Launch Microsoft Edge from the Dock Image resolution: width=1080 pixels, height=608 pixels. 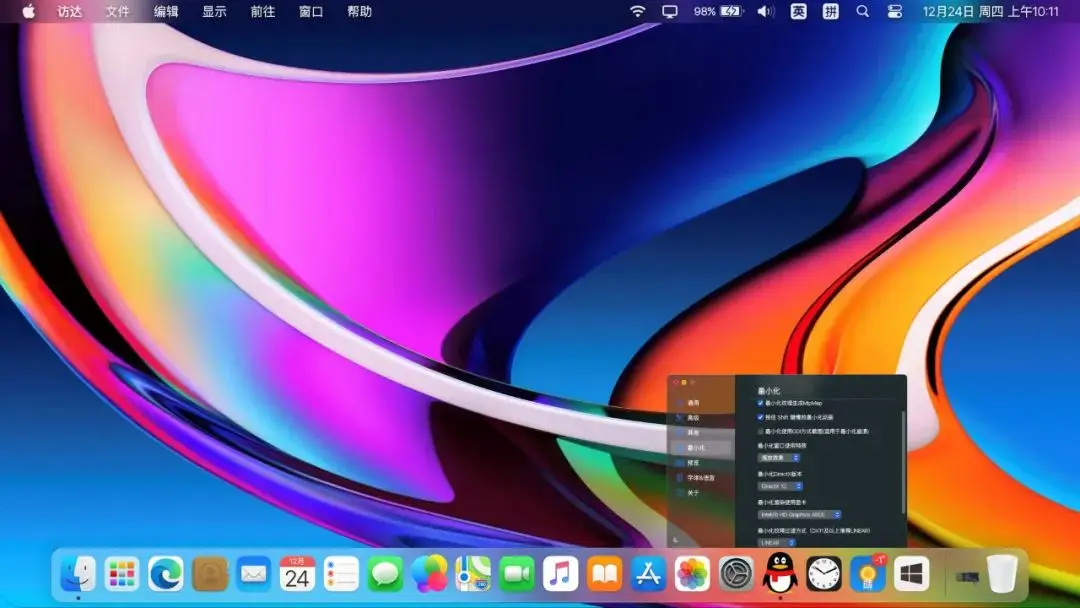point(166,575)
